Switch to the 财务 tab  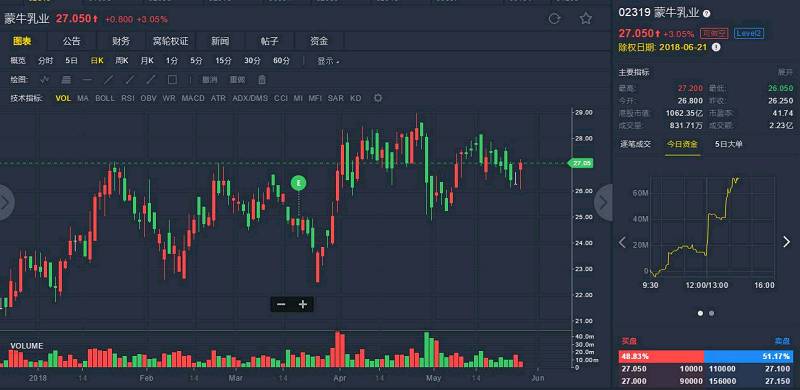(x=121, y=41)
